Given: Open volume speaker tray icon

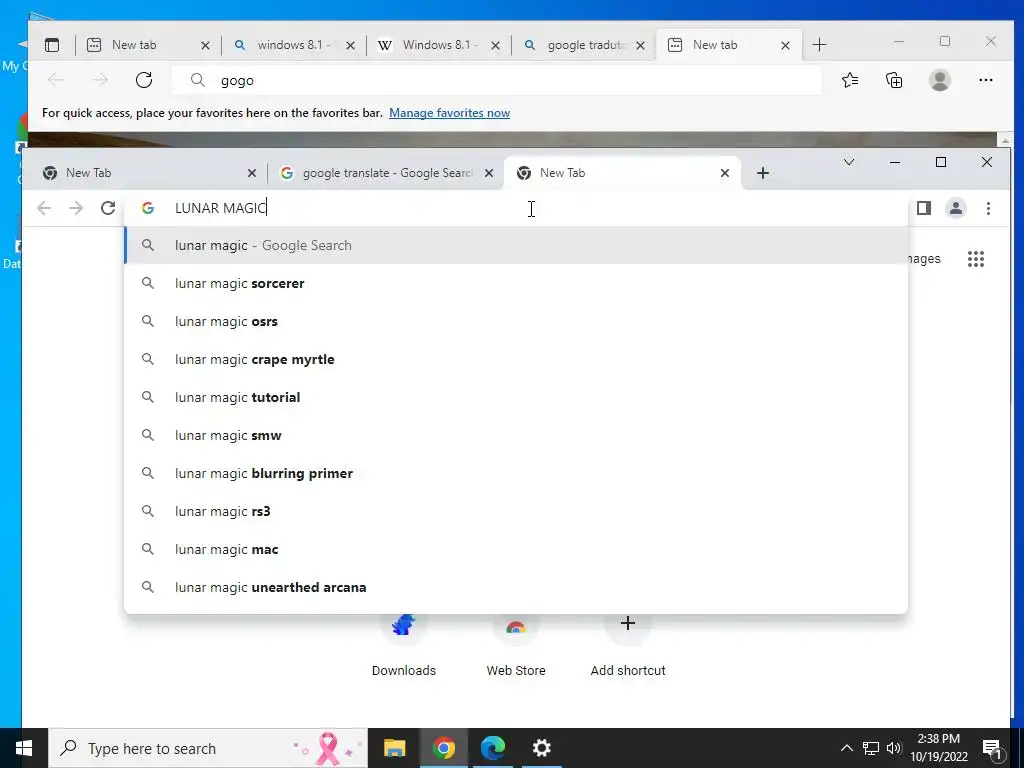Looking at the screenshot, I should 894,748.
